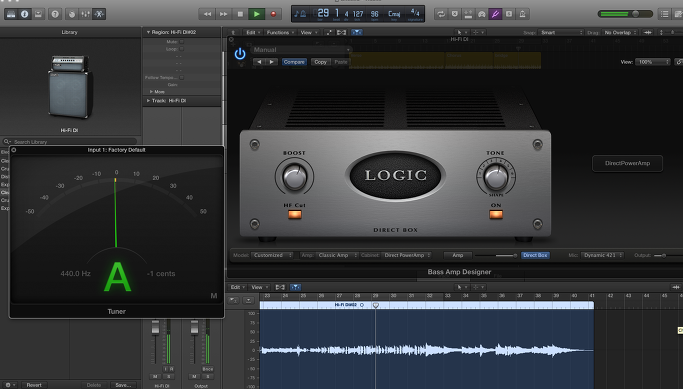Open the tracks area Functions menu
The width and height of the screenshot is (683, 389).
(x=280, y=33)
